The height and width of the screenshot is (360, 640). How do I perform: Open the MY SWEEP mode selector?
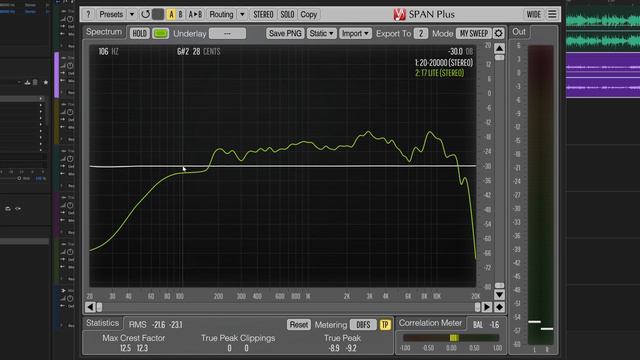click(473, 33)
